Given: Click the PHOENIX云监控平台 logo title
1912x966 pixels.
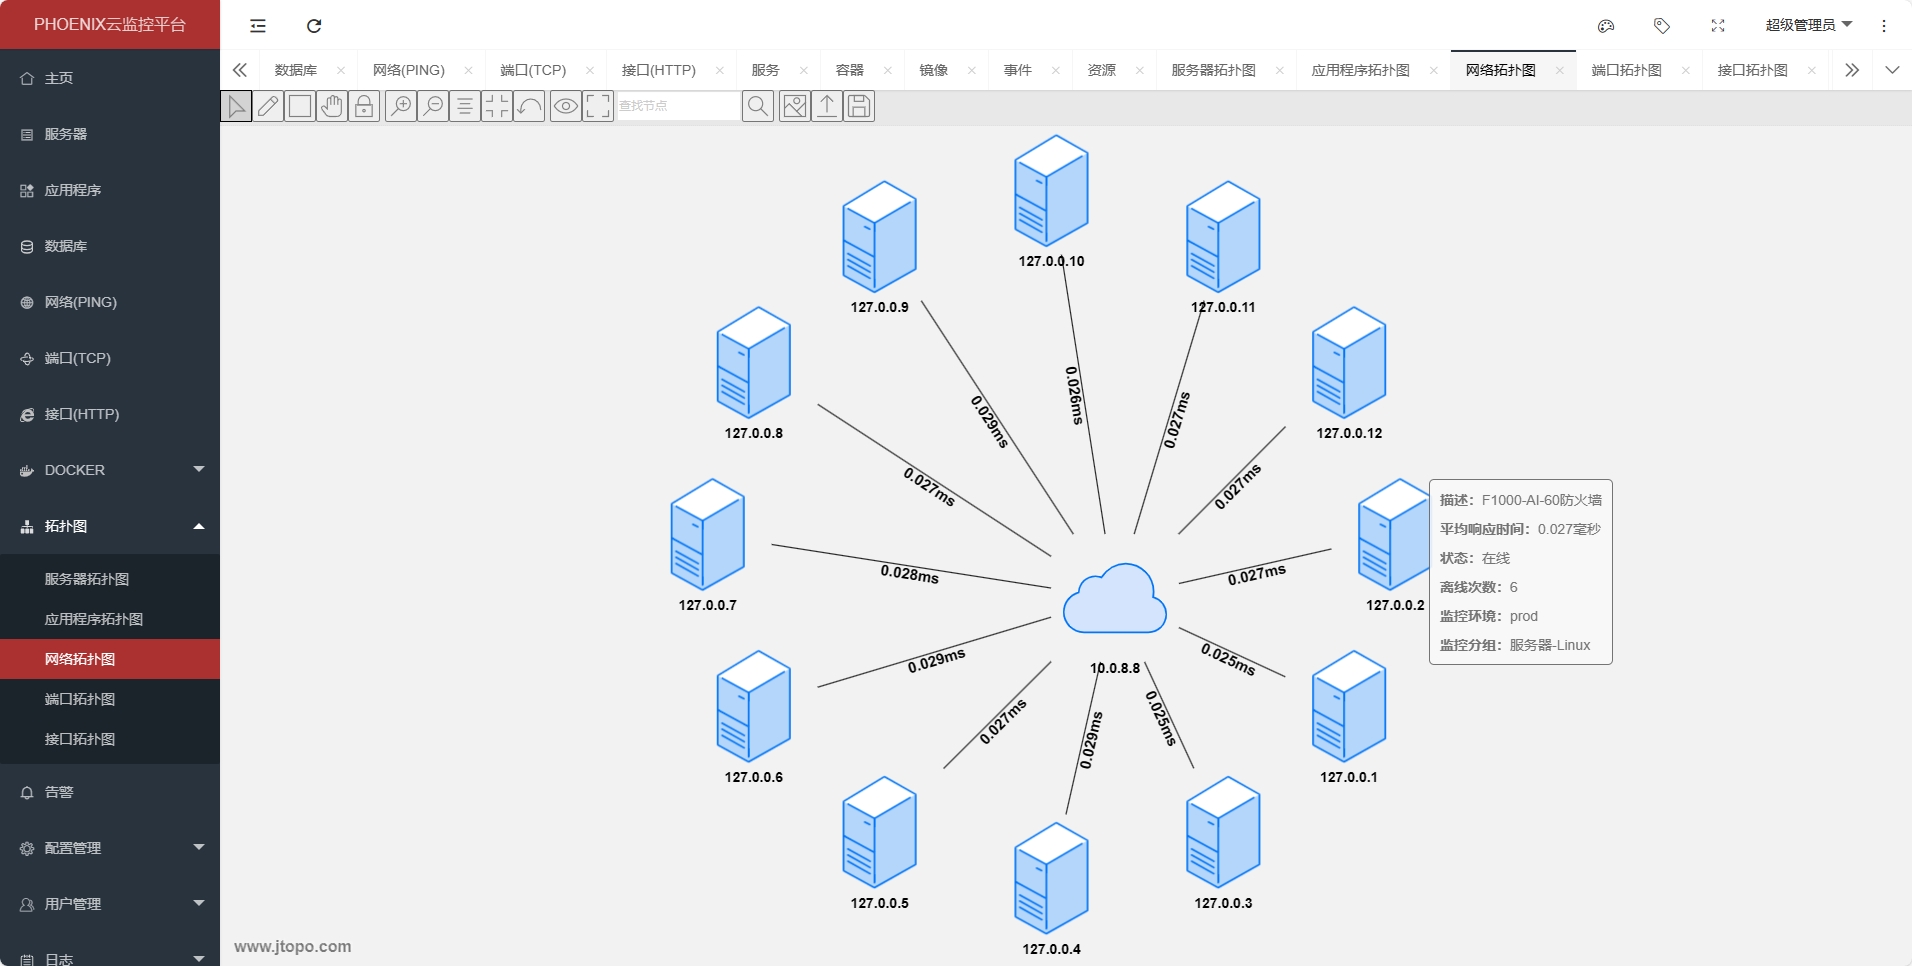Looking at the screenshot, I should 110,25.
